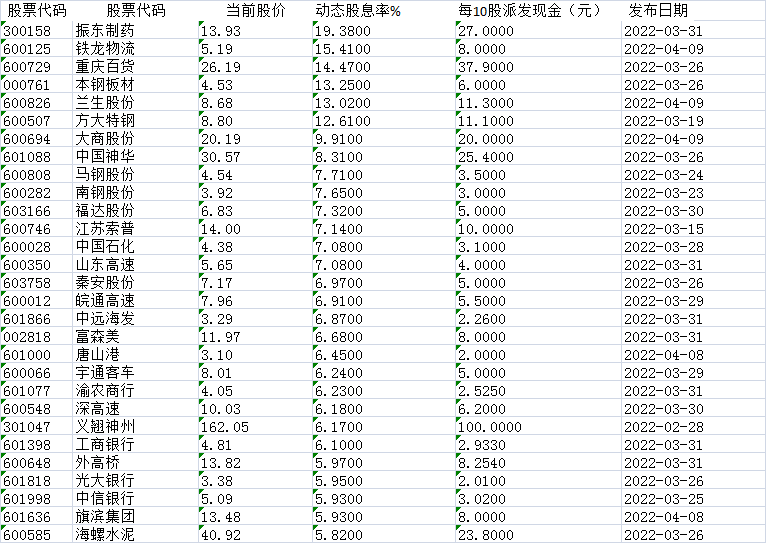Select date 2022-03-24
Viewport: 766px width, 543px height.
[663, 175]
